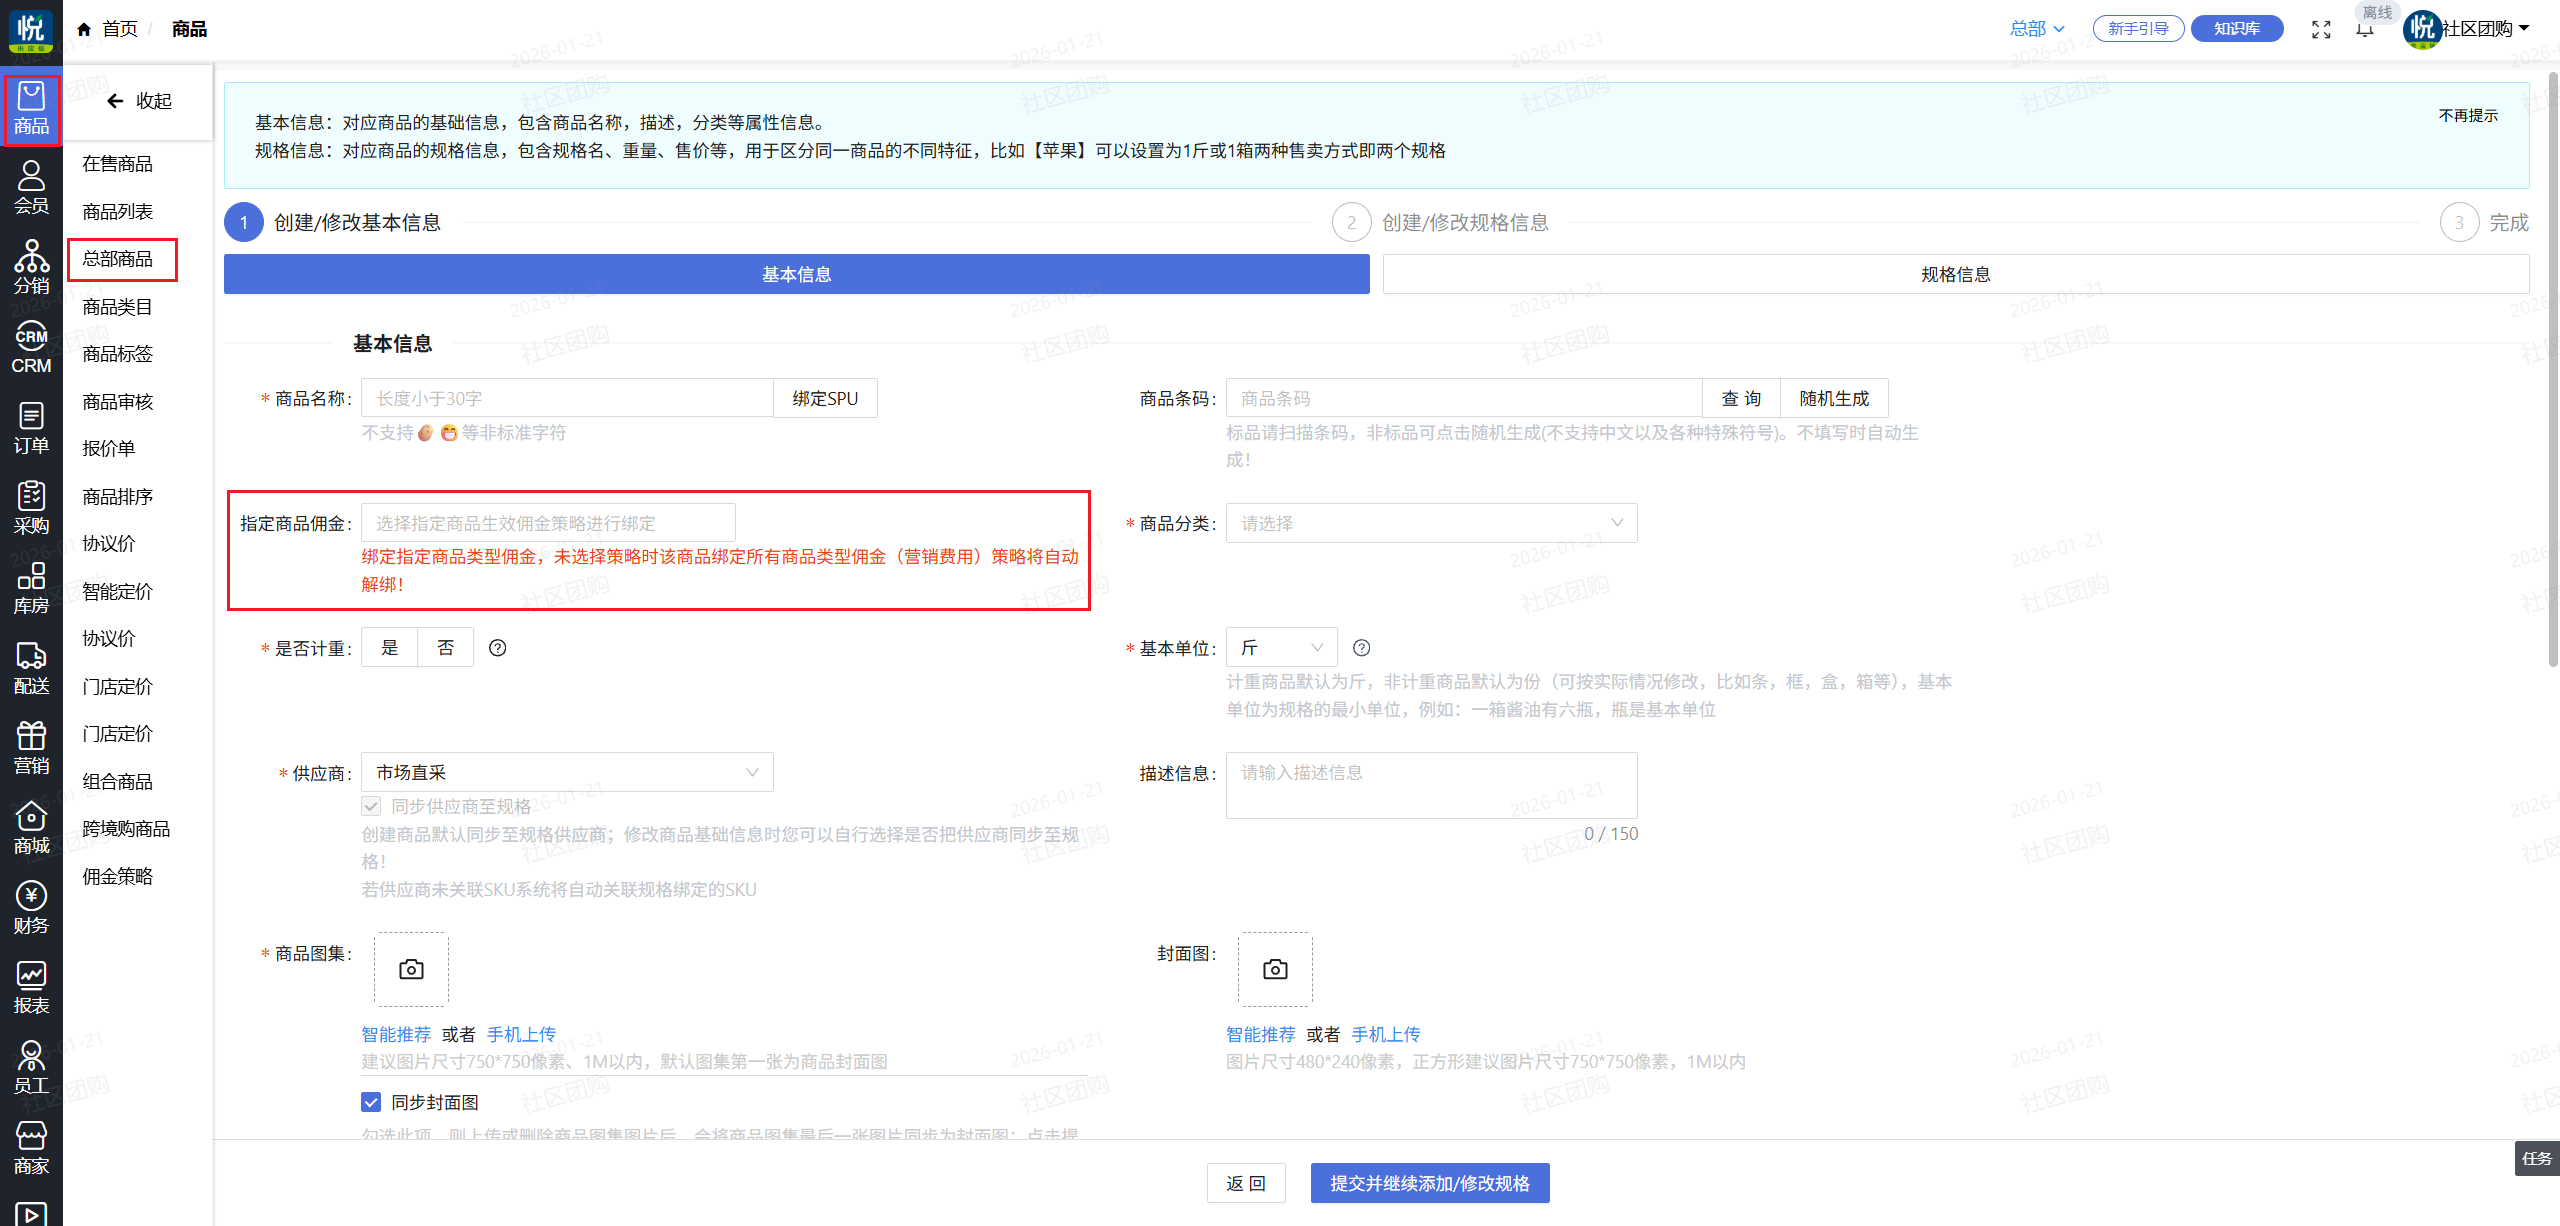Toggle fullscreen mode icon in header

pos(2321,29)
